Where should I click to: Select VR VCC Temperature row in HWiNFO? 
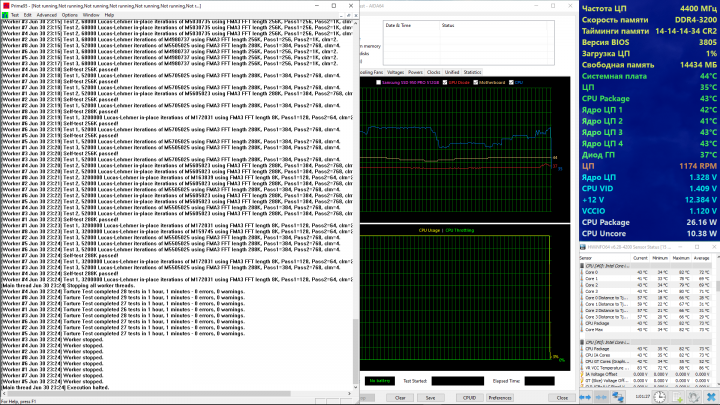(x=646, y=368)
